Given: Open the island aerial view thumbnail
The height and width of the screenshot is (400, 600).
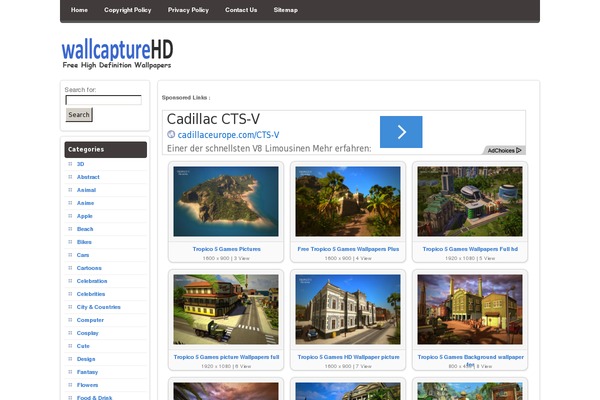Looking at the screenshot, I should coord(226,201).
